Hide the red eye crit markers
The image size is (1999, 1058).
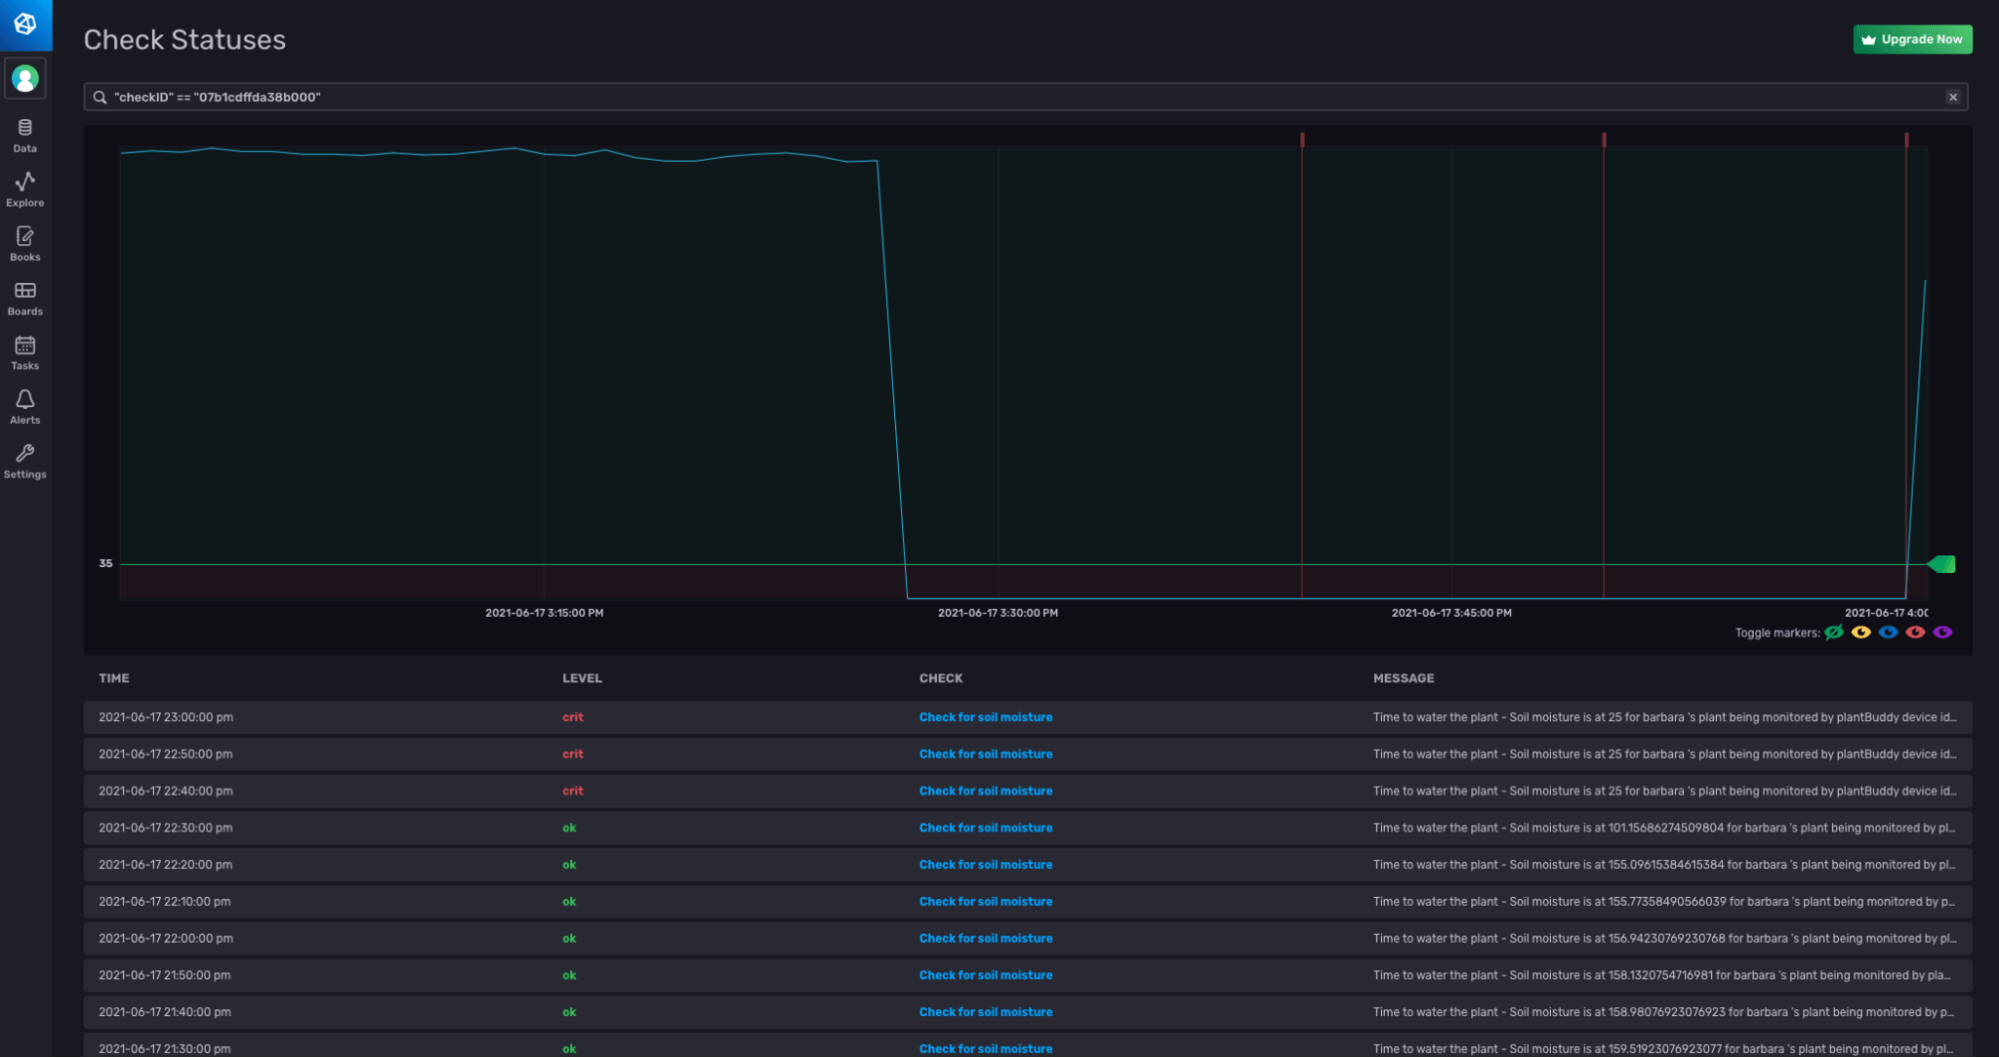point(1915,632)
